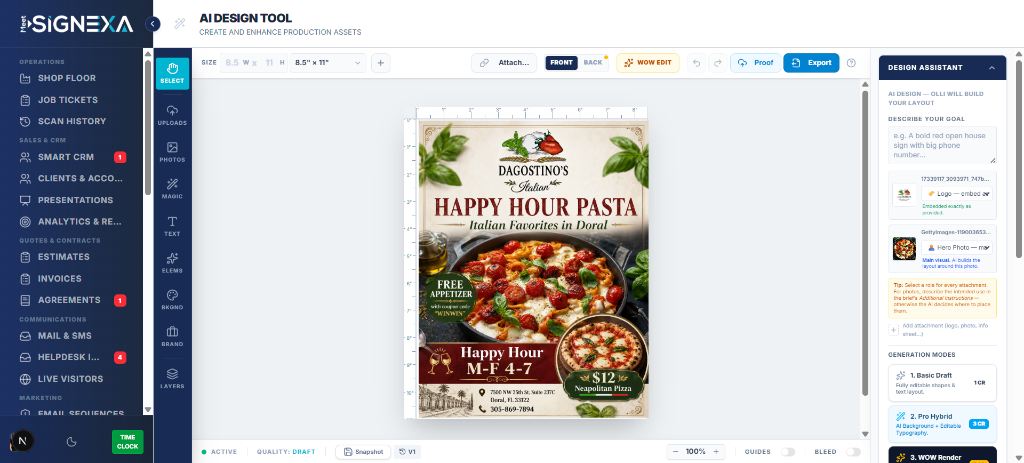The image size is (1024, 463).
Task: Click the WOW Edit button
Action: tap(648, 63)
